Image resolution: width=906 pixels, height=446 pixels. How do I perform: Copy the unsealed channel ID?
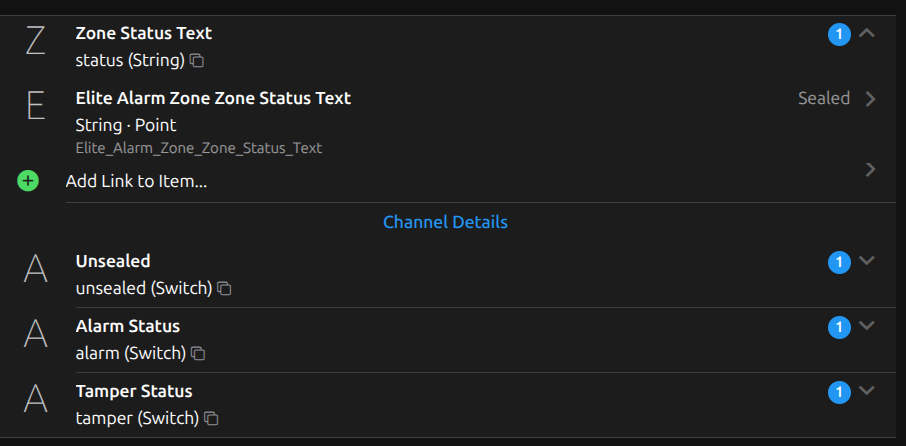click(225, 289)
